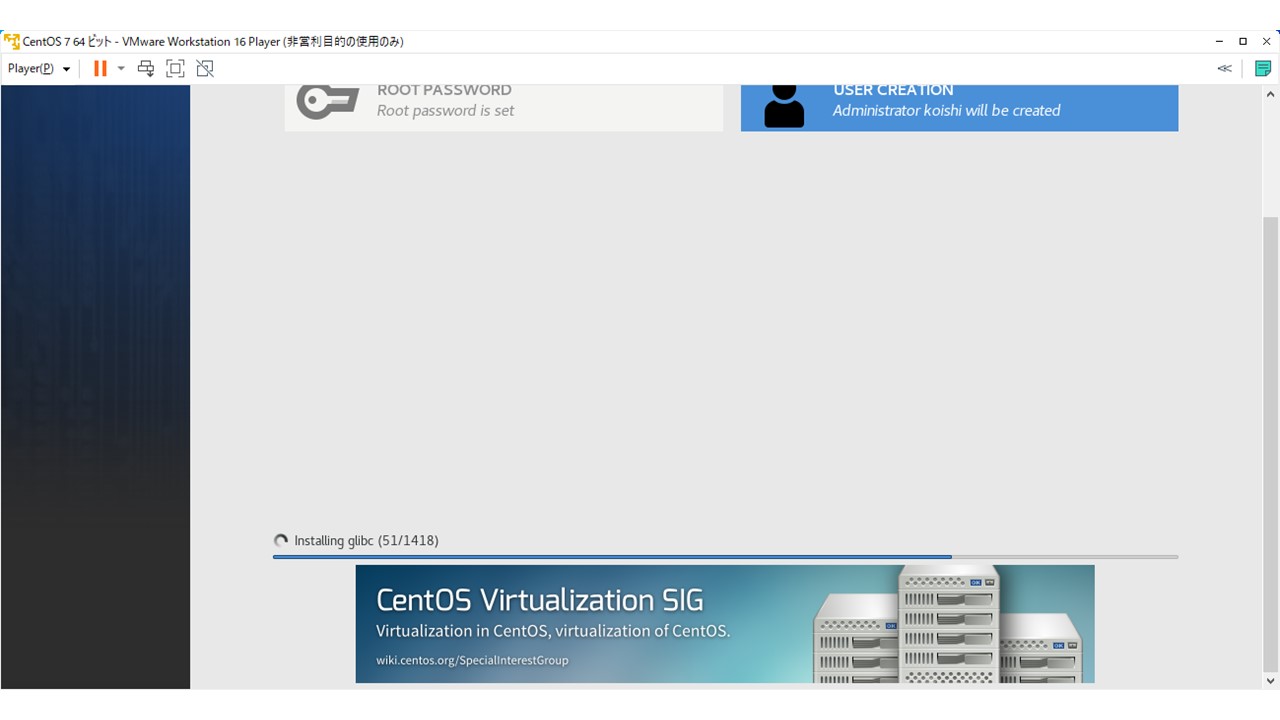Click 'Root password is set' text

pos(445,111)
